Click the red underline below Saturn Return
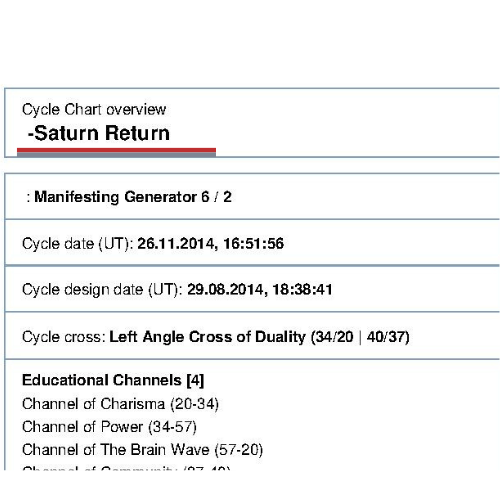Viewport: 500px width, 500px height. [x=116, y=150]
